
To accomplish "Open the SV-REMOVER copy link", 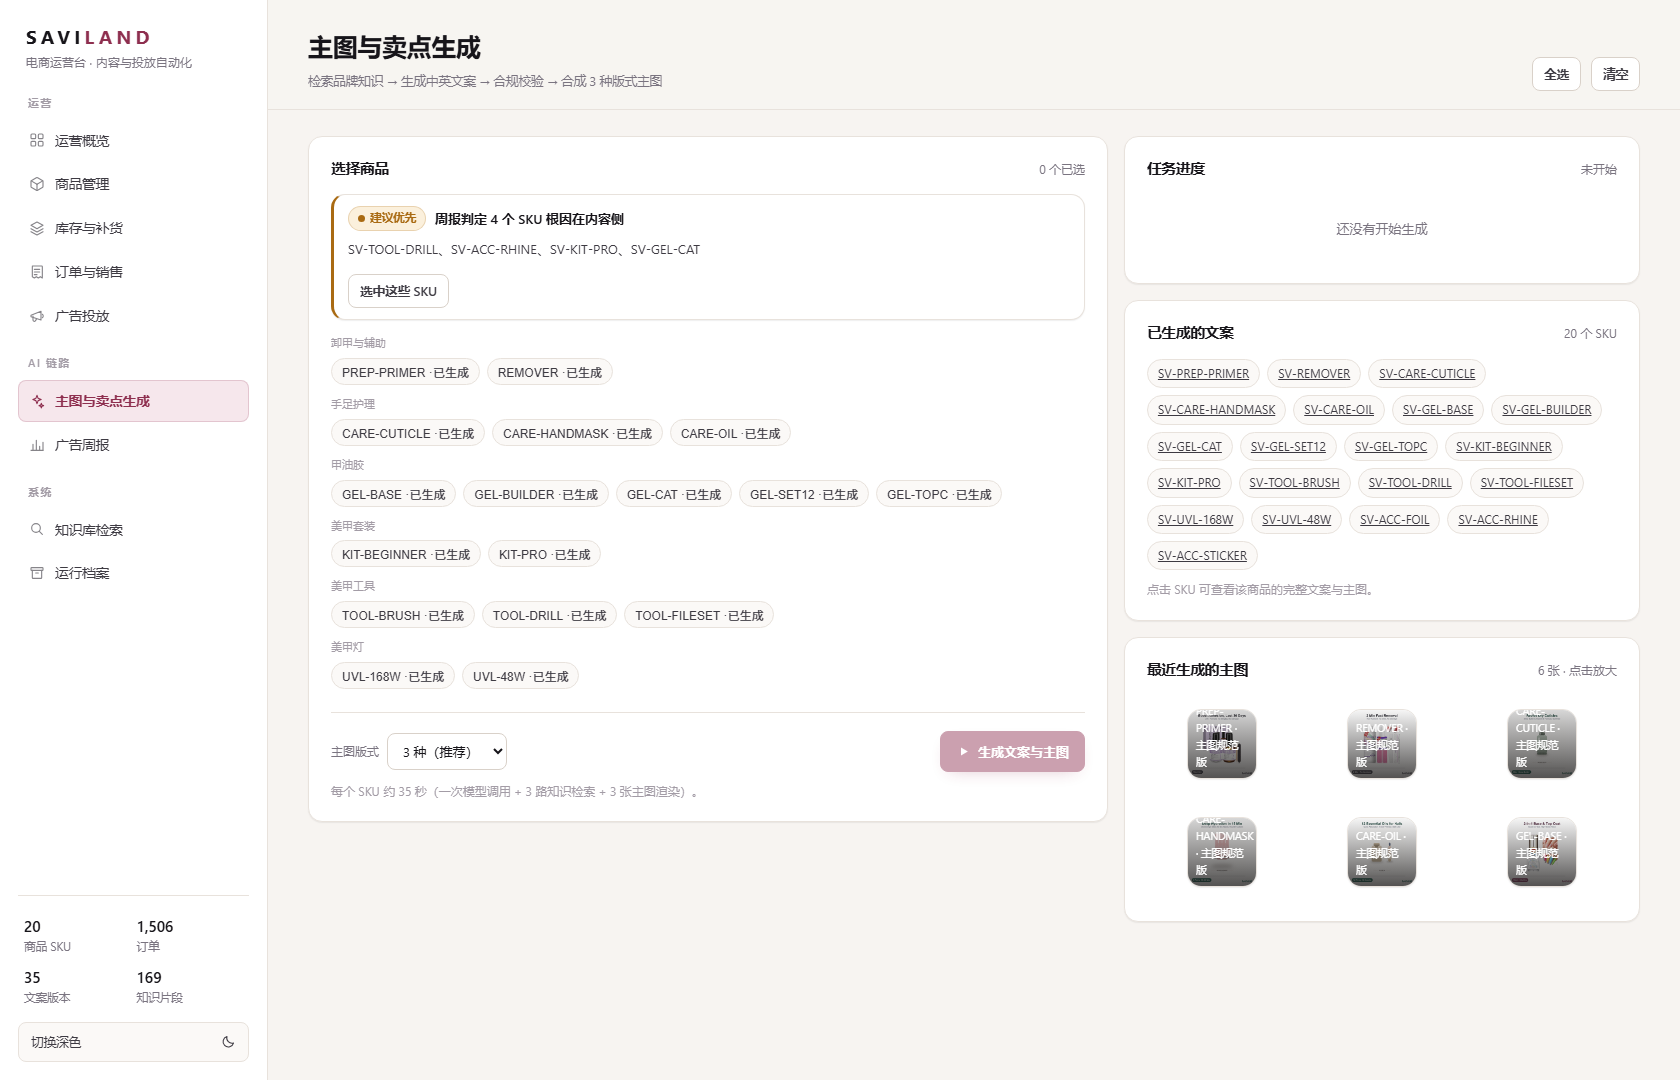I will [x=1313, y=374].
